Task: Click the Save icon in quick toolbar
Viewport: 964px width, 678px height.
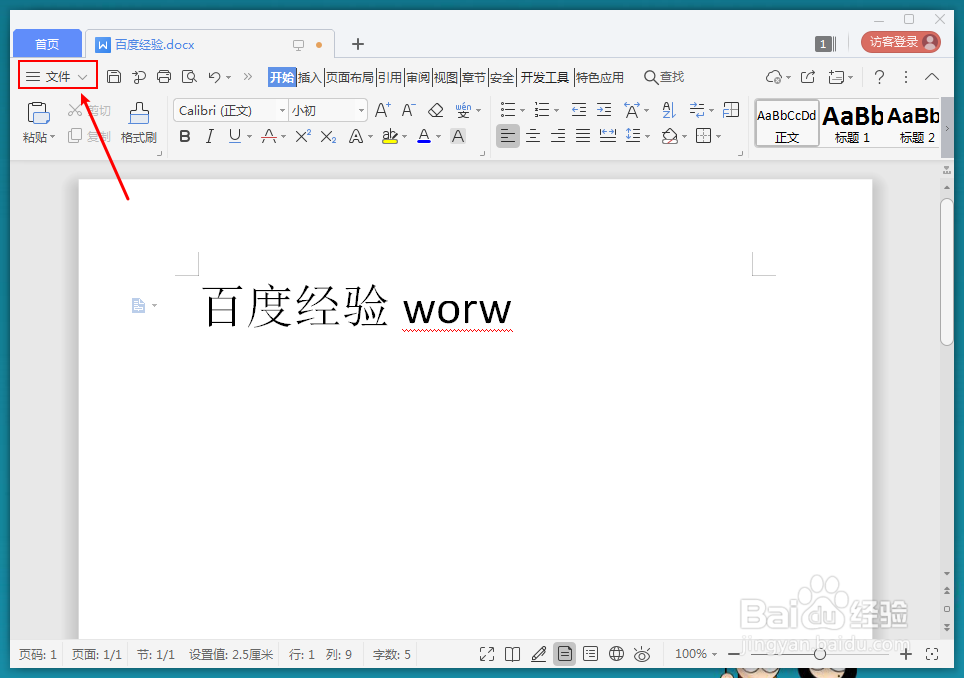Action: coord(114,77)
